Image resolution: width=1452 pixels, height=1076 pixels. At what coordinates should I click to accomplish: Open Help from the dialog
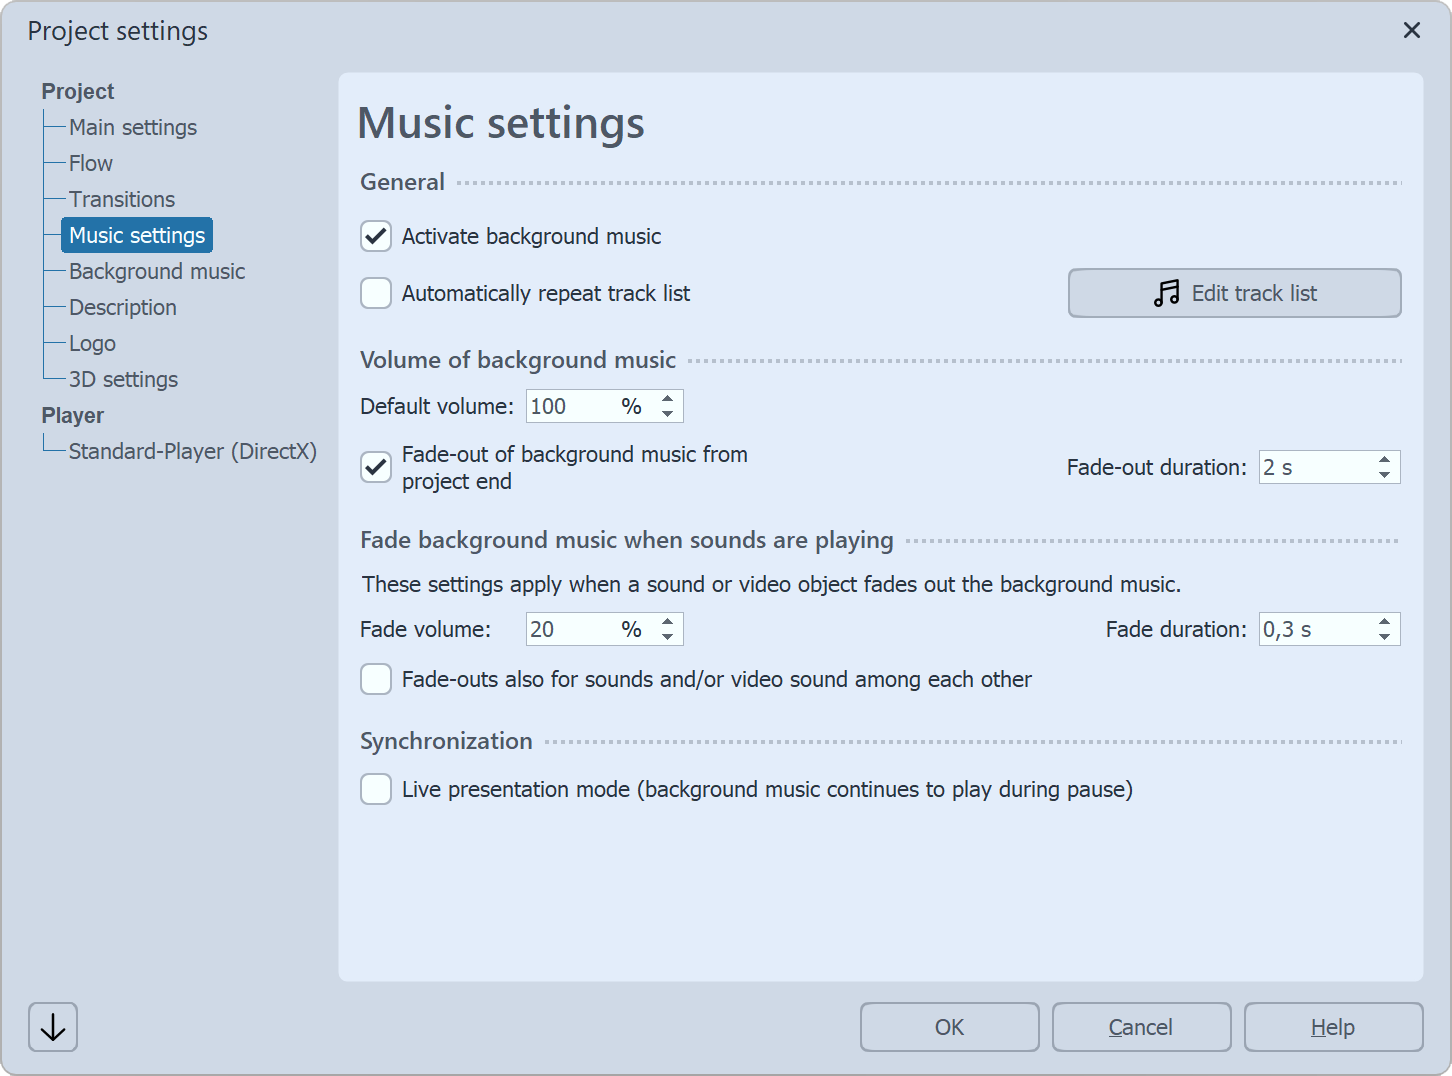coord(1333,1027)
